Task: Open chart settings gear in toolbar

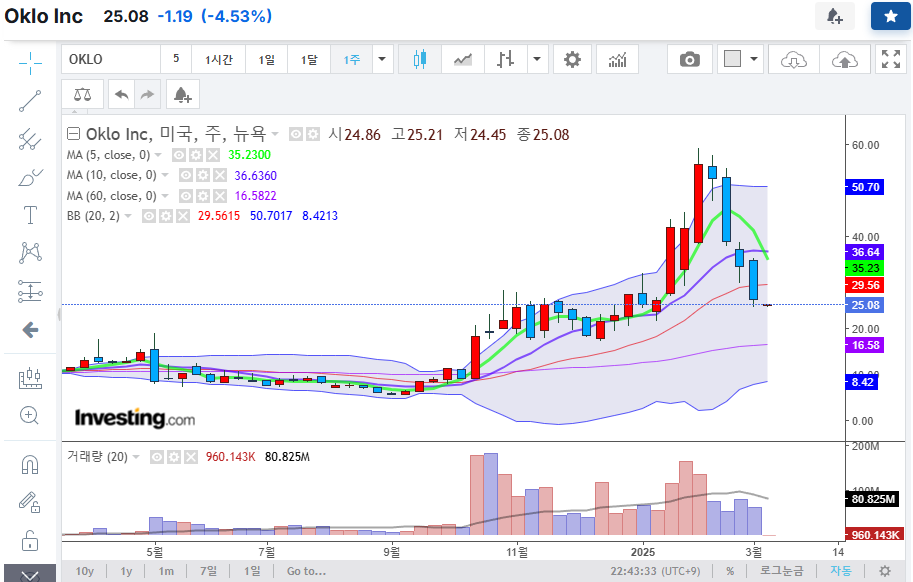Action: (572, 59)
